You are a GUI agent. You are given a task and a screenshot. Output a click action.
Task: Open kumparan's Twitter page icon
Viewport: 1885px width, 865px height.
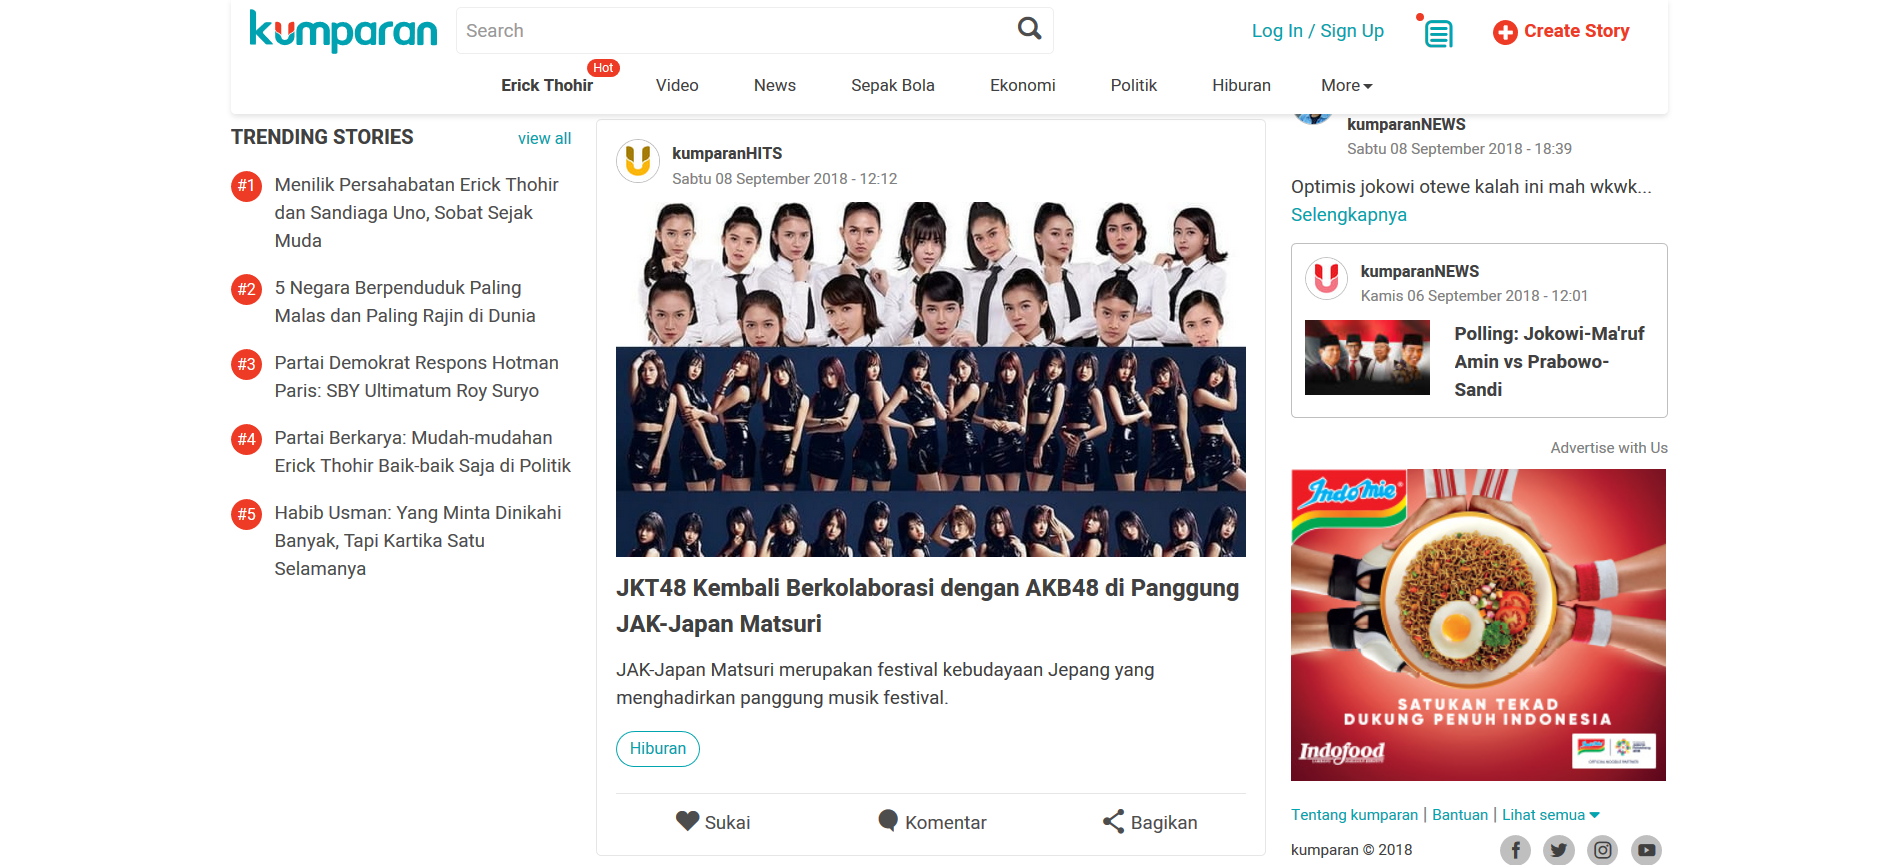1558,850
